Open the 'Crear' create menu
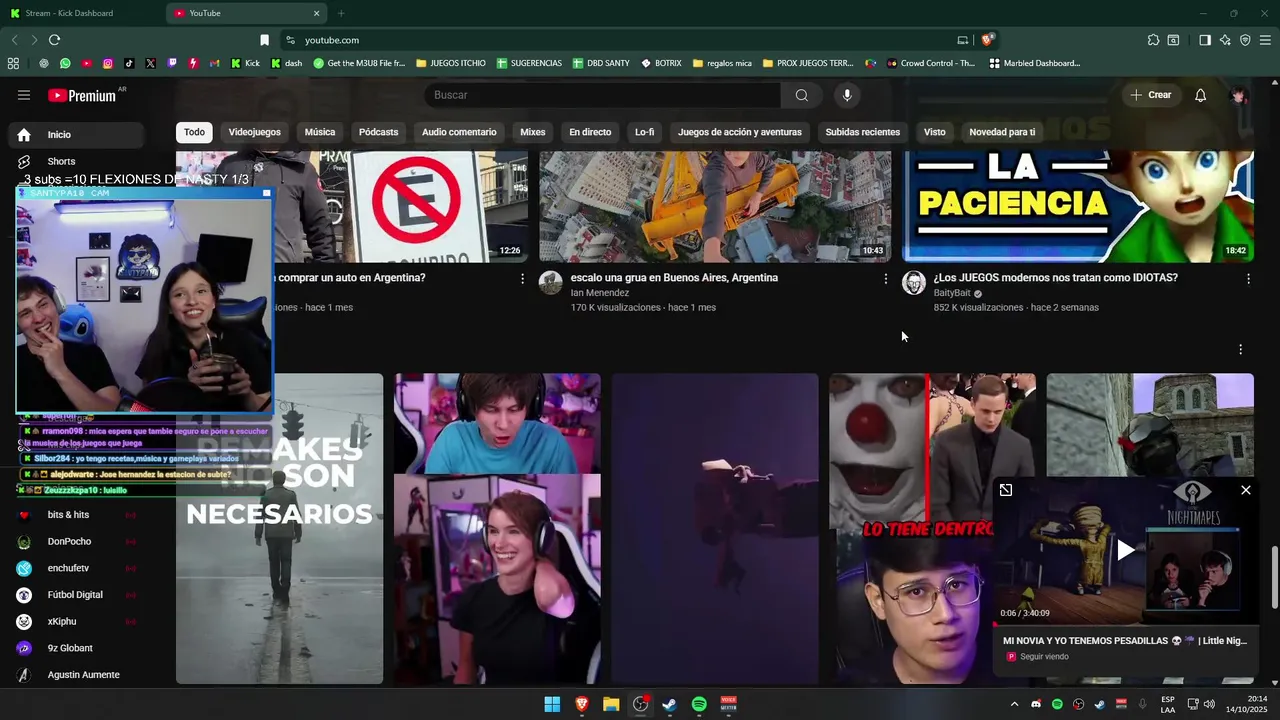The image size is (1280, 720). pyautogui.click(x=1150, y=95)
